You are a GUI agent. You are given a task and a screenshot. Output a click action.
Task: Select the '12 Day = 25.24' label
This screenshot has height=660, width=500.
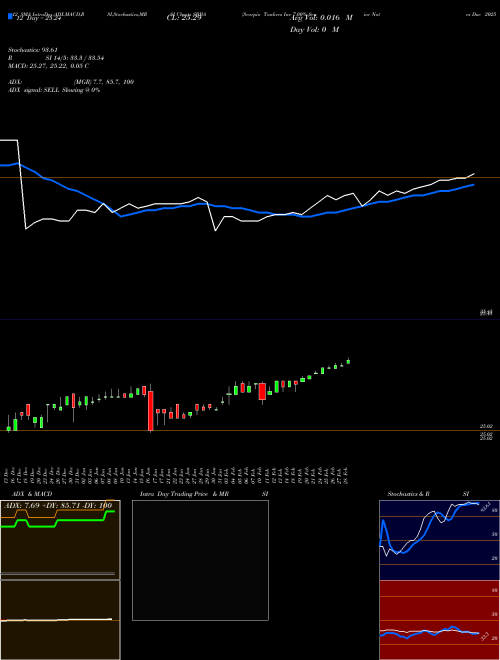pos(39,18)
